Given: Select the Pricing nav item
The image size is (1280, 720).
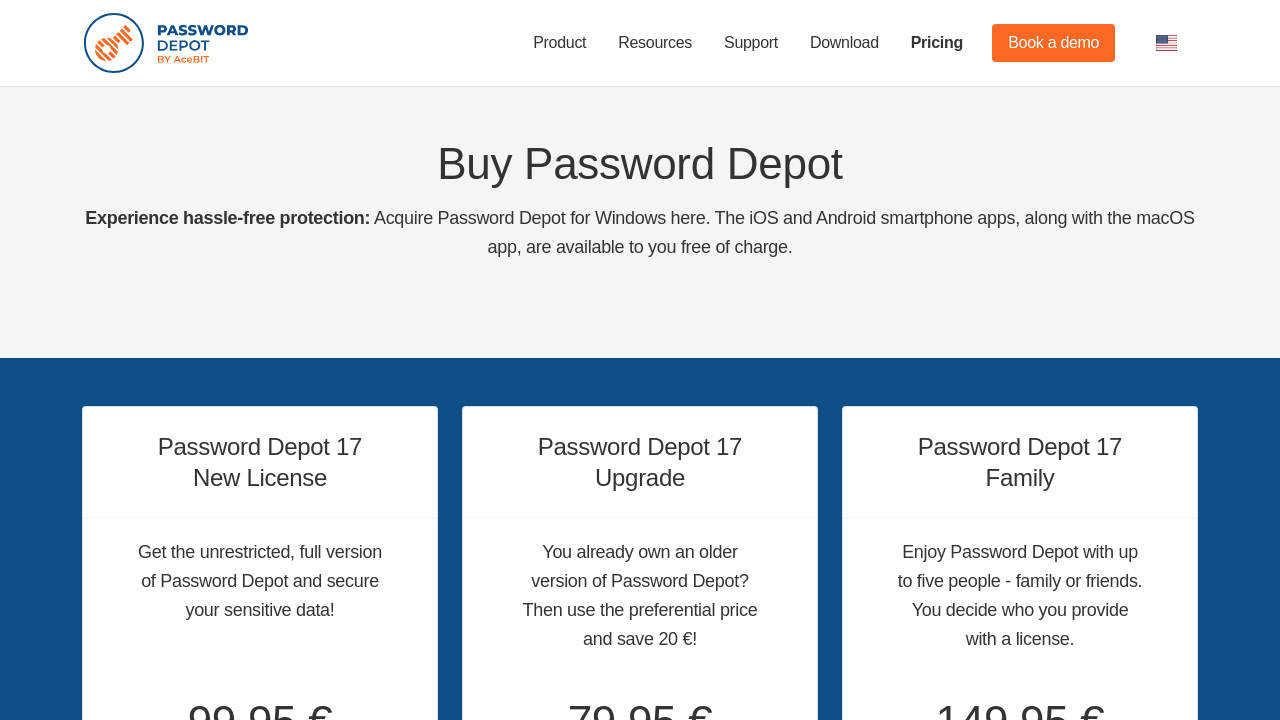Looking at the screenshot, I should coord(936,43).
